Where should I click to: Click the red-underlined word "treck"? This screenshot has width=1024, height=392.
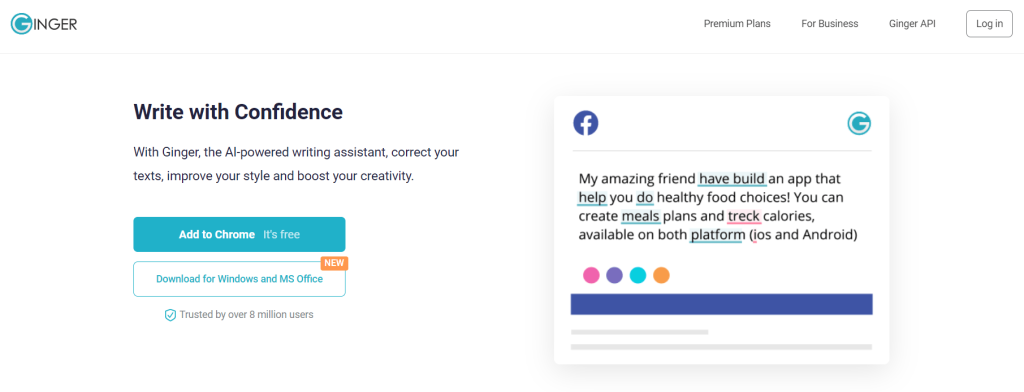744,216
